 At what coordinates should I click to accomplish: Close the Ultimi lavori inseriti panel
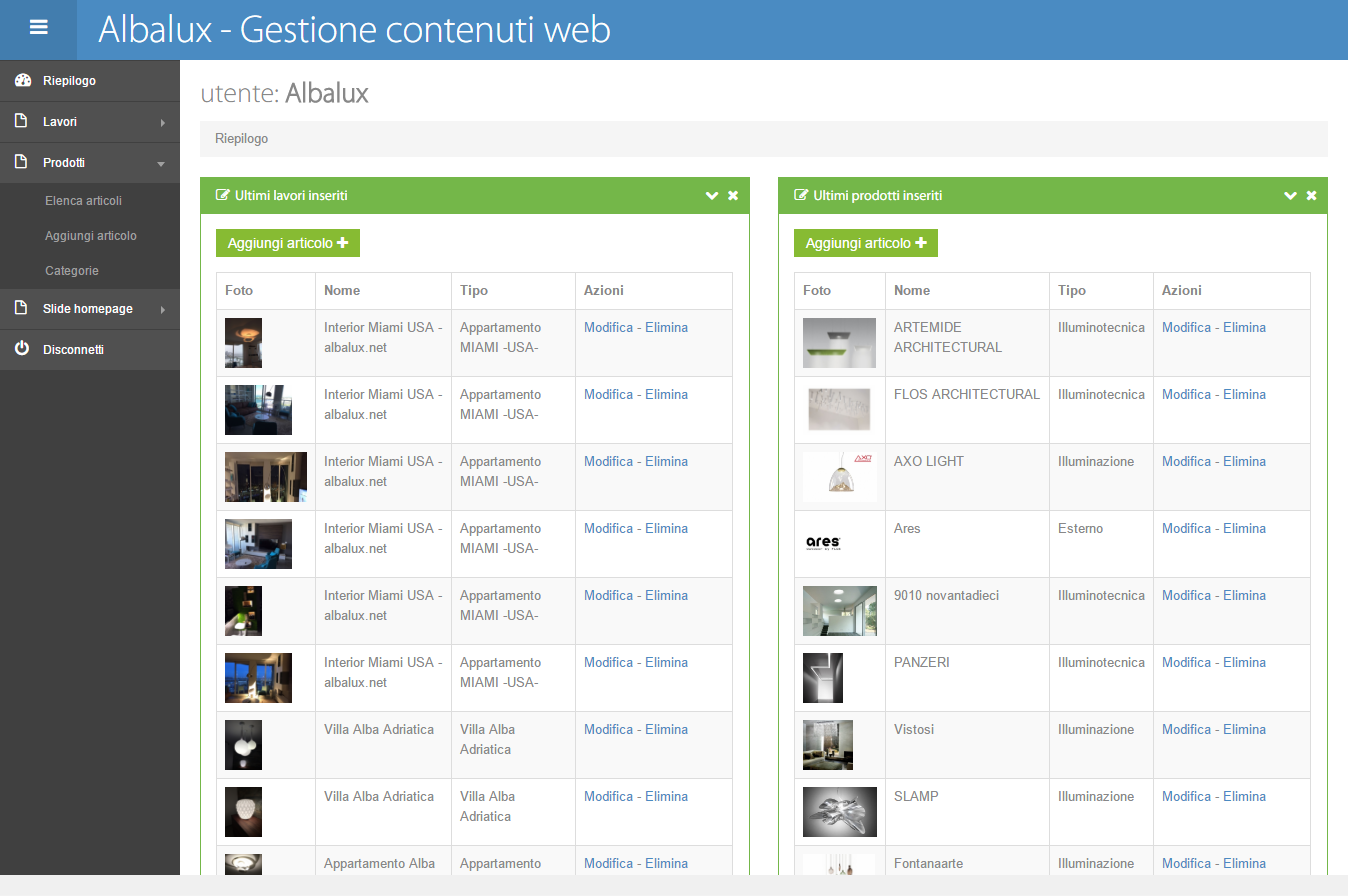(733, 196)
